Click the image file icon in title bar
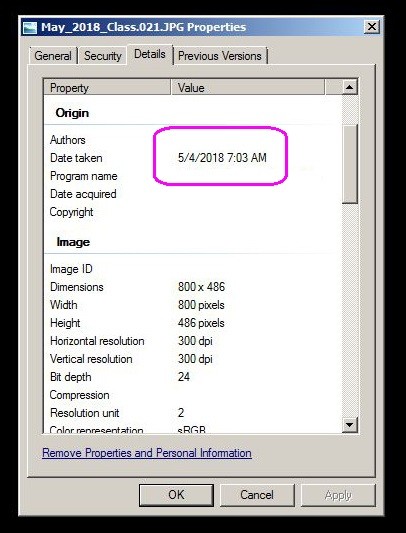 point(30,28)
